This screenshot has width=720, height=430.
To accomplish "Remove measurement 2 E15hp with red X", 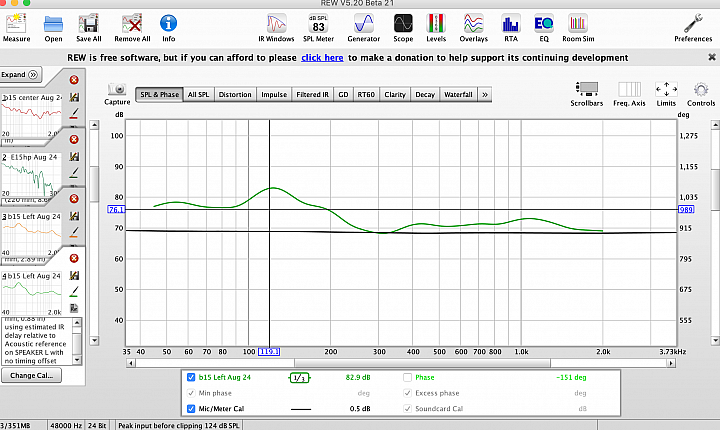I will pos(74,139).
